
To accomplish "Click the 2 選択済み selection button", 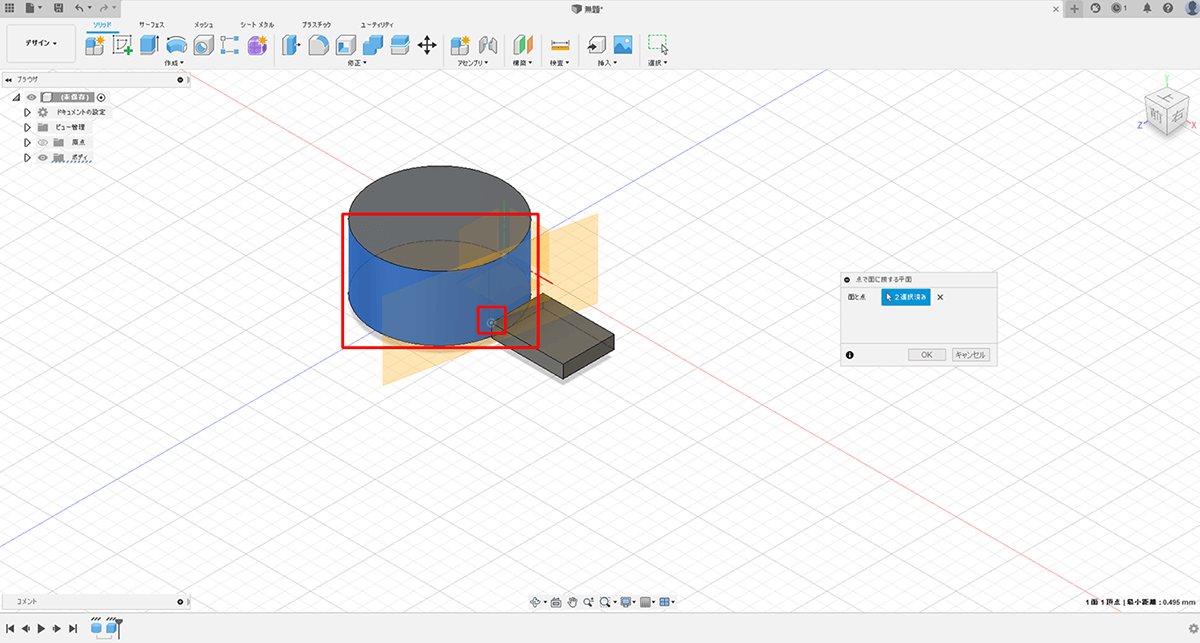I will pyautogui.click(x=906, y=297).
